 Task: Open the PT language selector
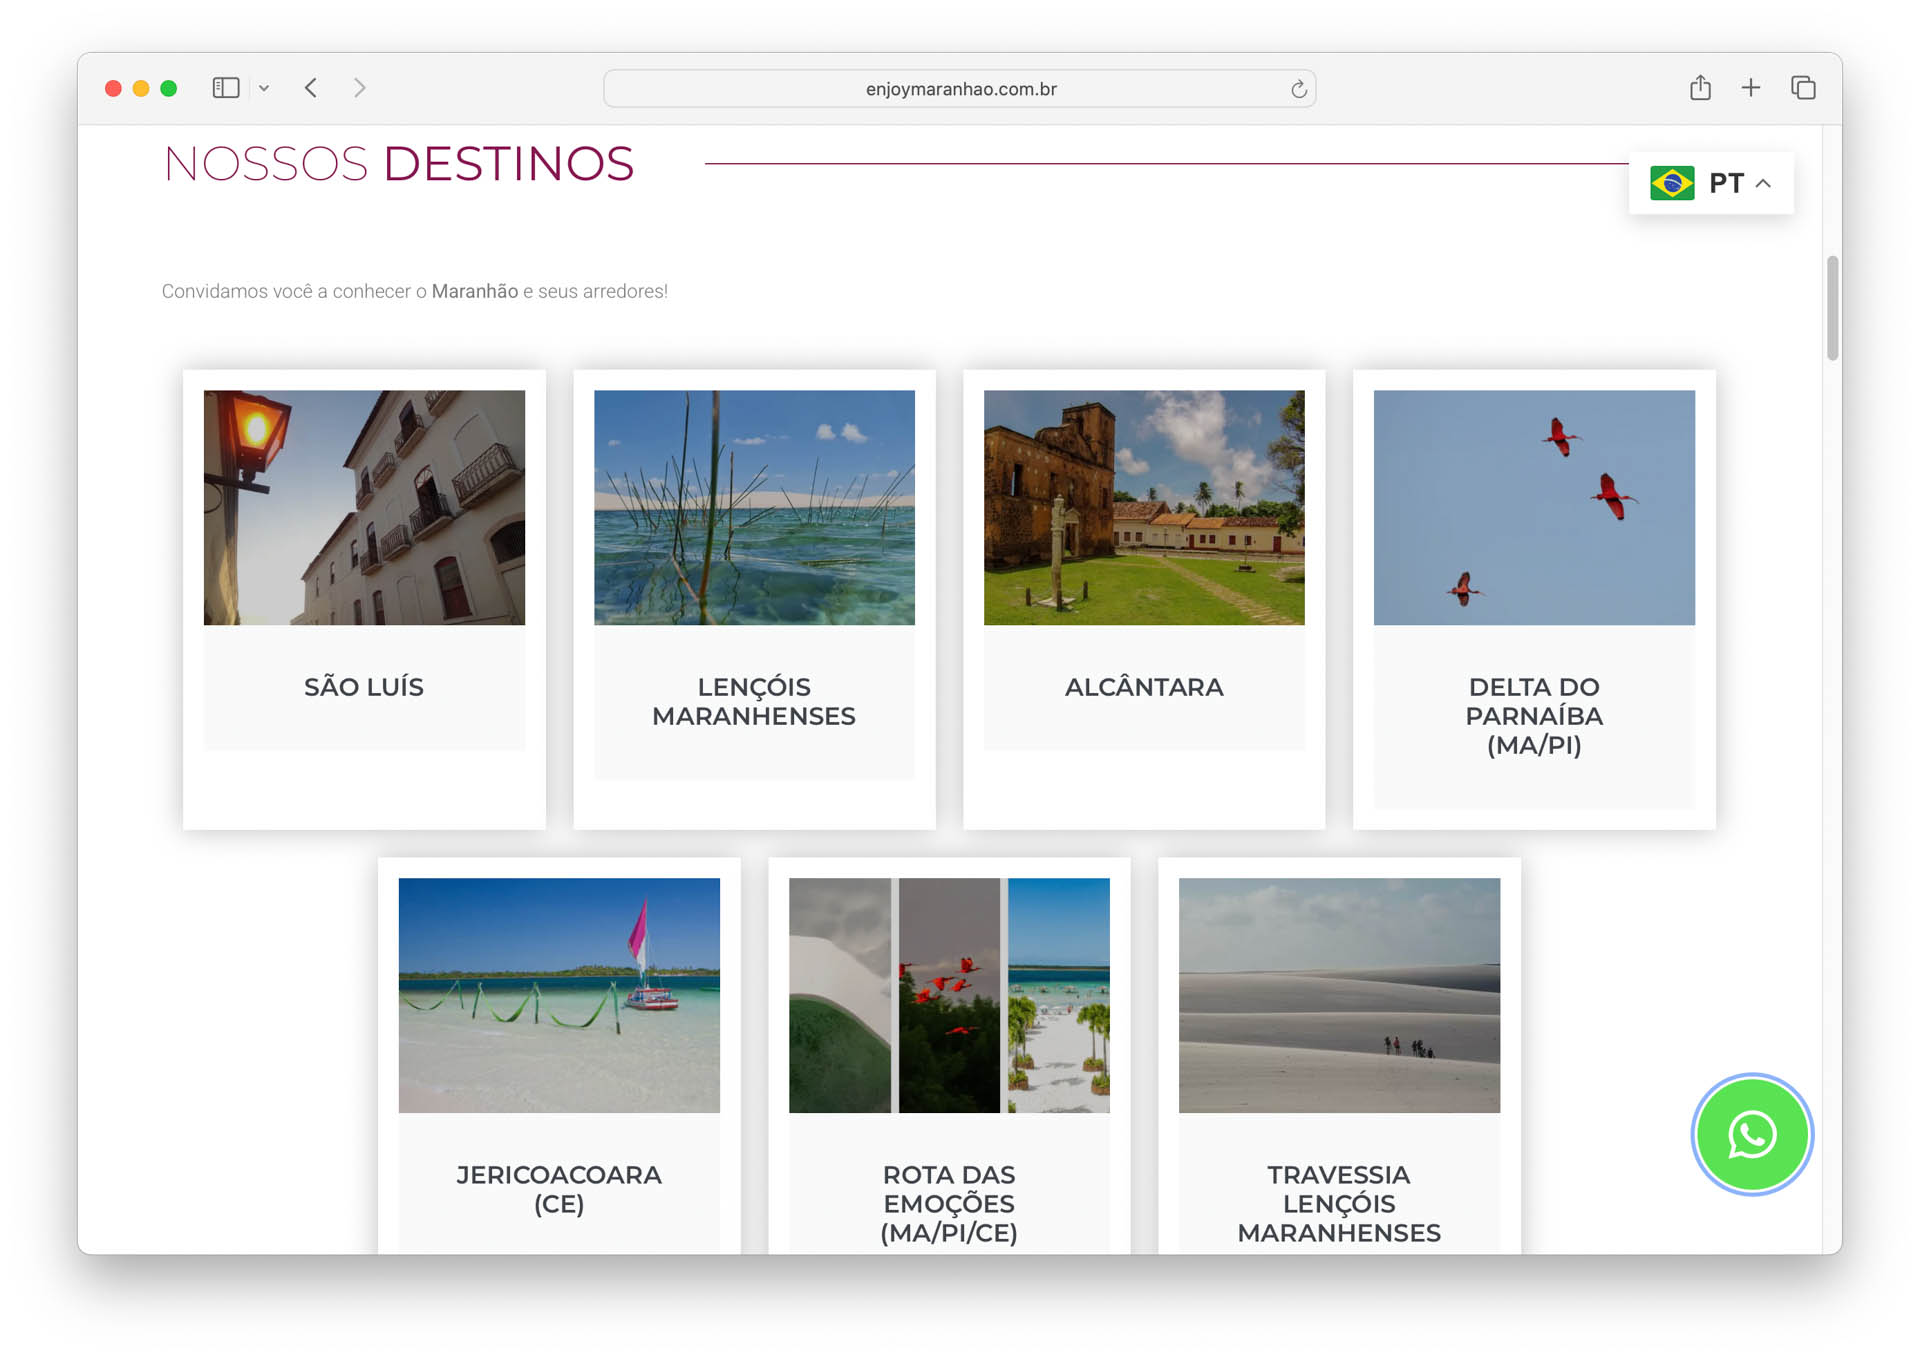1725,183
